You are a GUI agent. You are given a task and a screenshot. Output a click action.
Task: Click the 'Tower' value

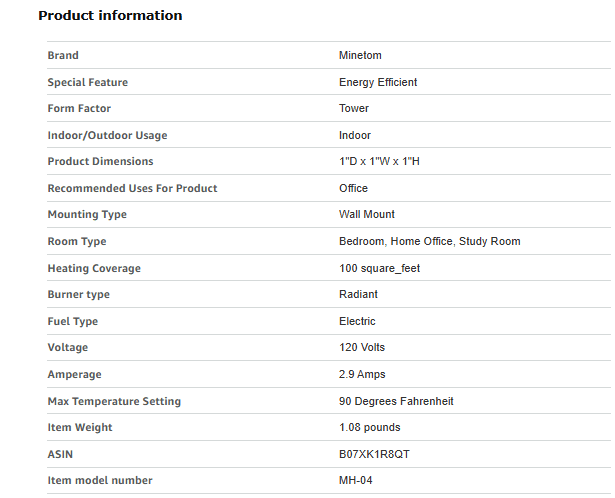[354, 108]
